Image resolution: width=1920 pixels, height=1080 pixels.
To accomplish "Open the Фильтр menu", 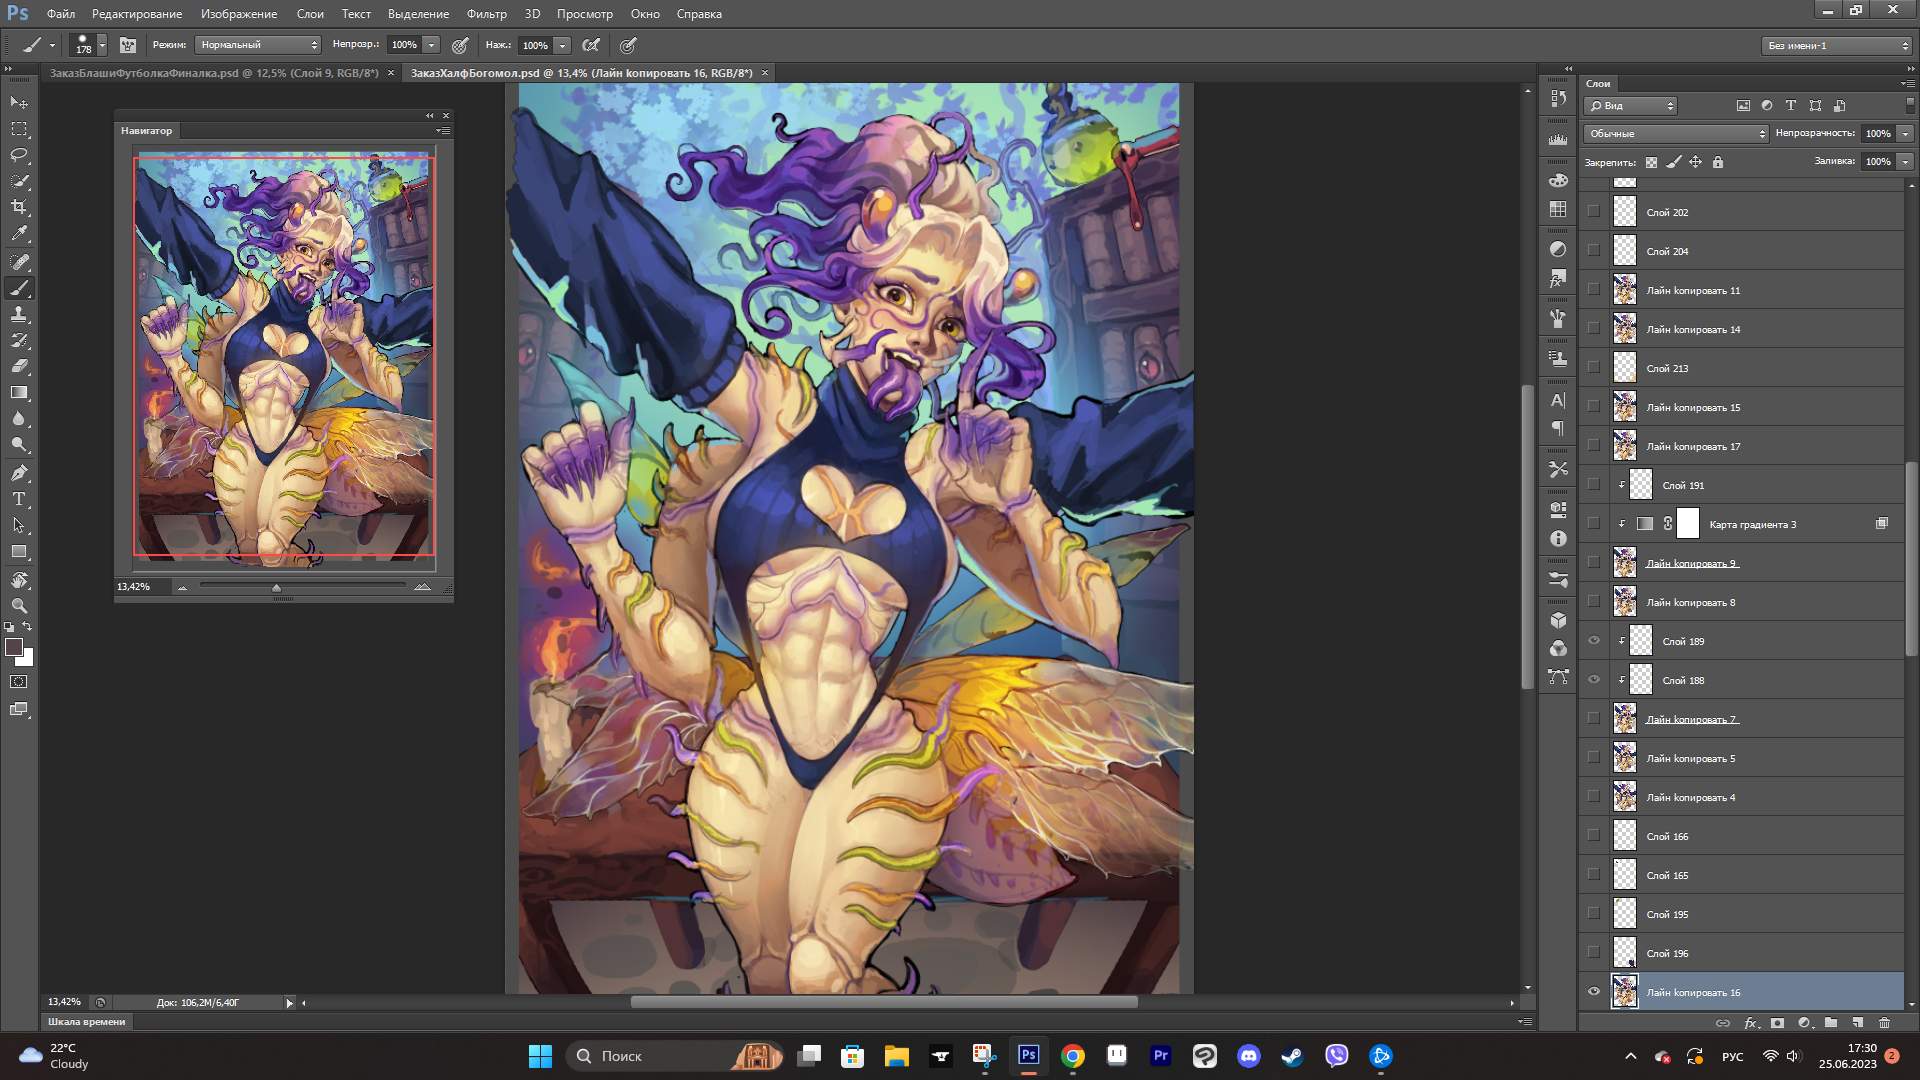I will 486,14.
